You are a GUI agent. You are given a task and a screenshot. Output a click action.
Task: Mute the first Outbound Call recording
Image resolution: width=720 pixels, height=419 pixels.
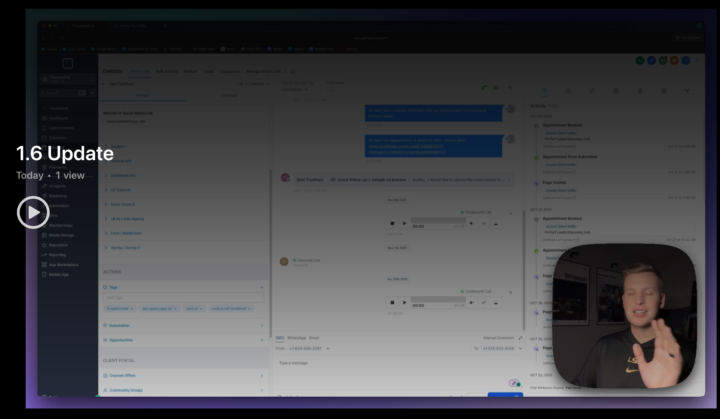click(x=472, y=223)
